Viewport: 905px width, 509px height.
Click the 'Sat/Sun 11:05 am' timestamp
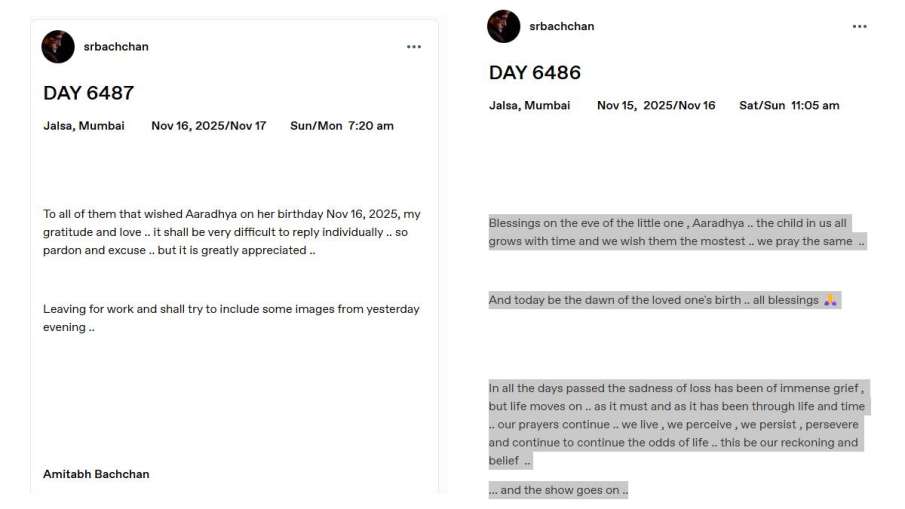pos(789,105)
